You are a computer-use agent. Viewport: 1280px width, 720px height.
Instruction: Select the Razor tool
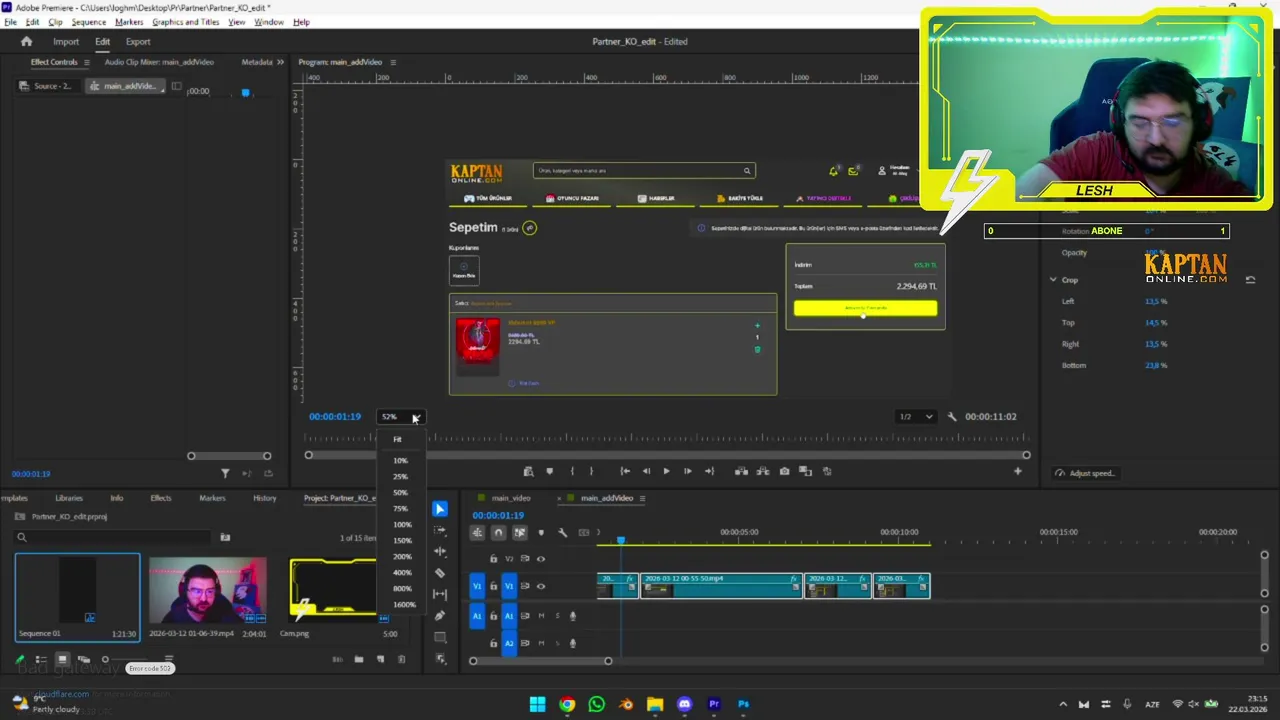point(440,573)
